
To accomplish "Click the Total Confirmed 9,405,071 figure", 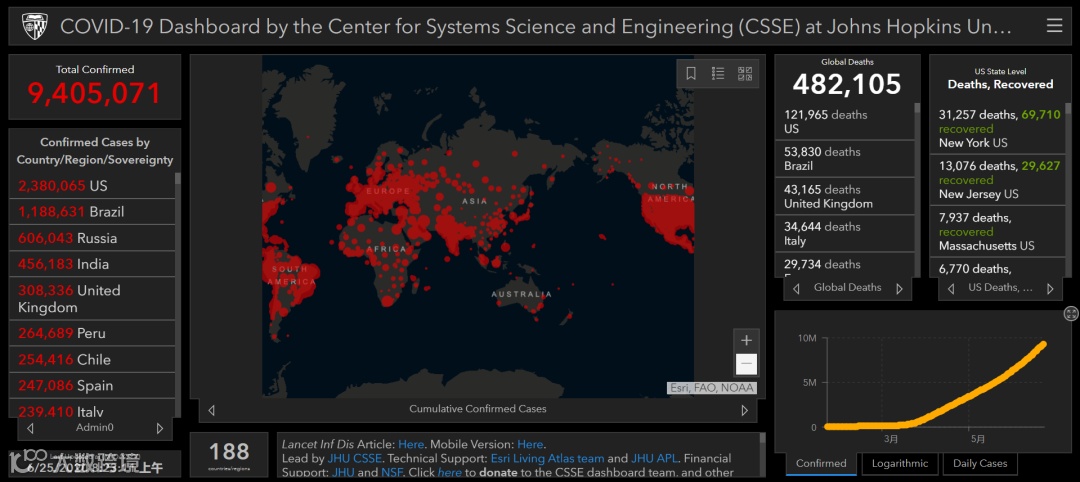I will click(x=94, y=93).
